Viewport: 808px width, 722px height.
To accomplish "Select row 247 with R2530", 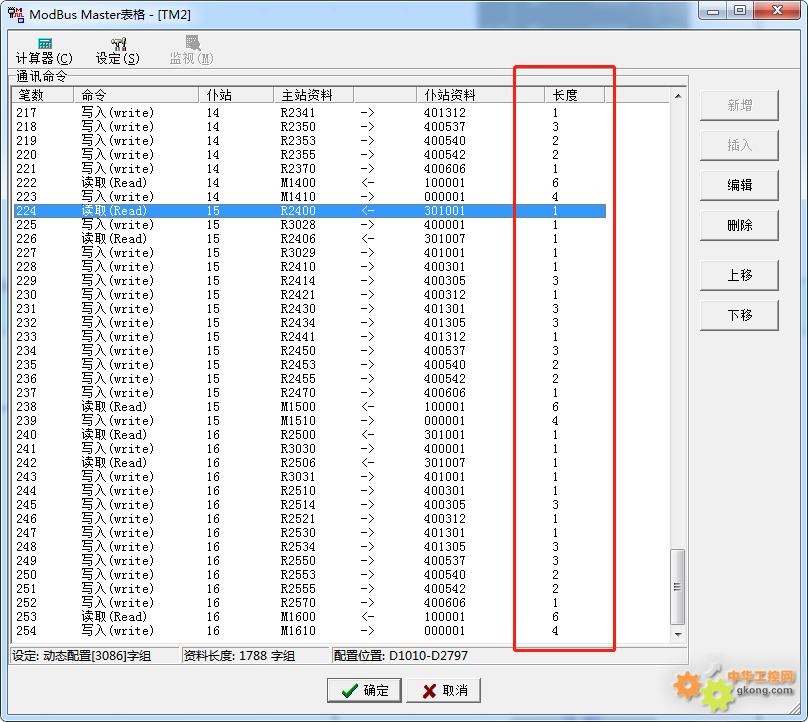I will point(309,532).
